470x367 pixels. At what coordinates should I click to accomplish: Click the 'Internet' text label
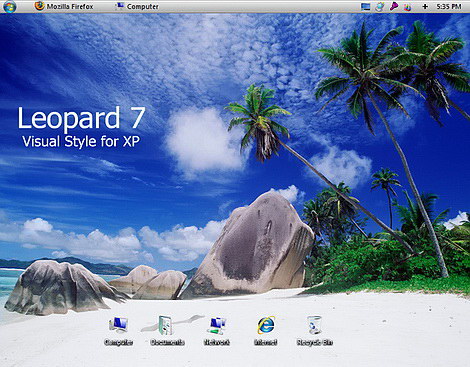coord(266,342)
